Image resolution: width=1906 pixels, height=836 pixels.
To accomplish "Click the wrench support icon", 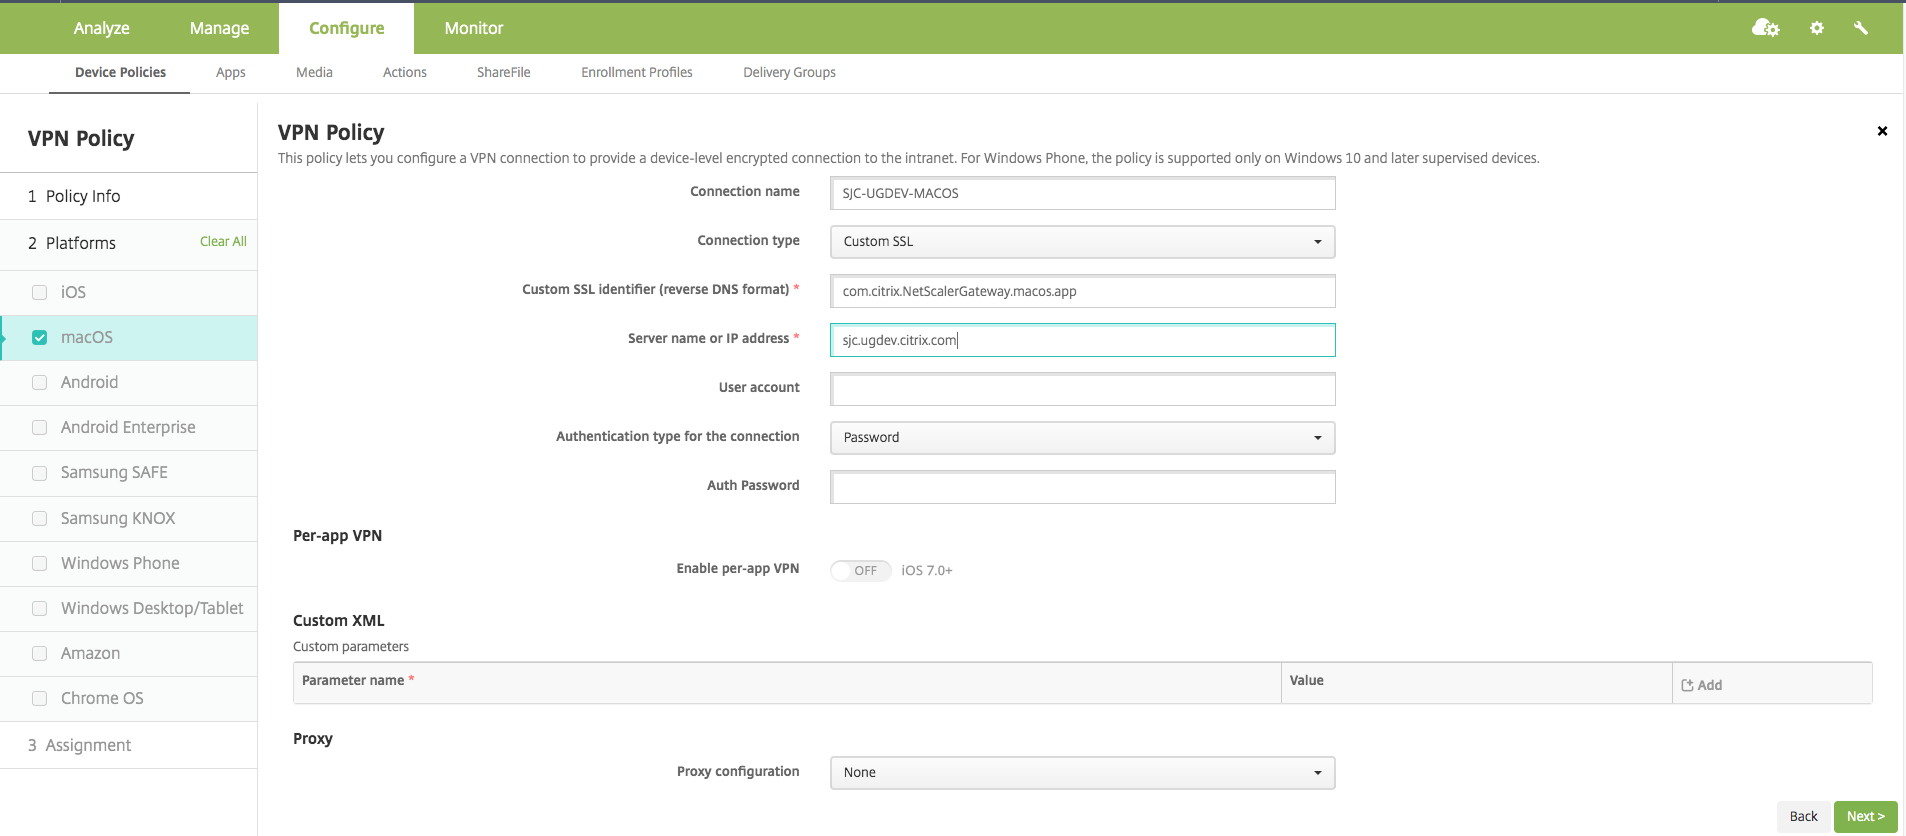I will click(1861, 28).
